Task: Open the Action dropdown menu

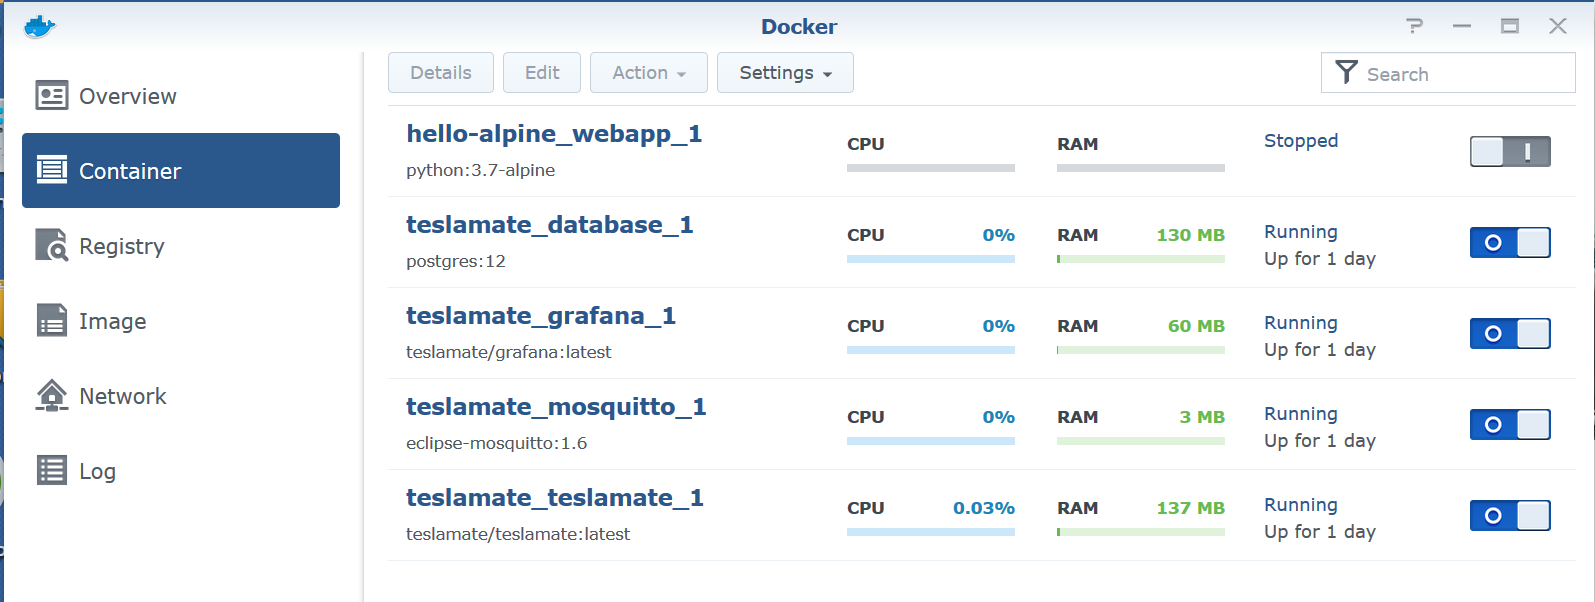Action: [649, 73]
